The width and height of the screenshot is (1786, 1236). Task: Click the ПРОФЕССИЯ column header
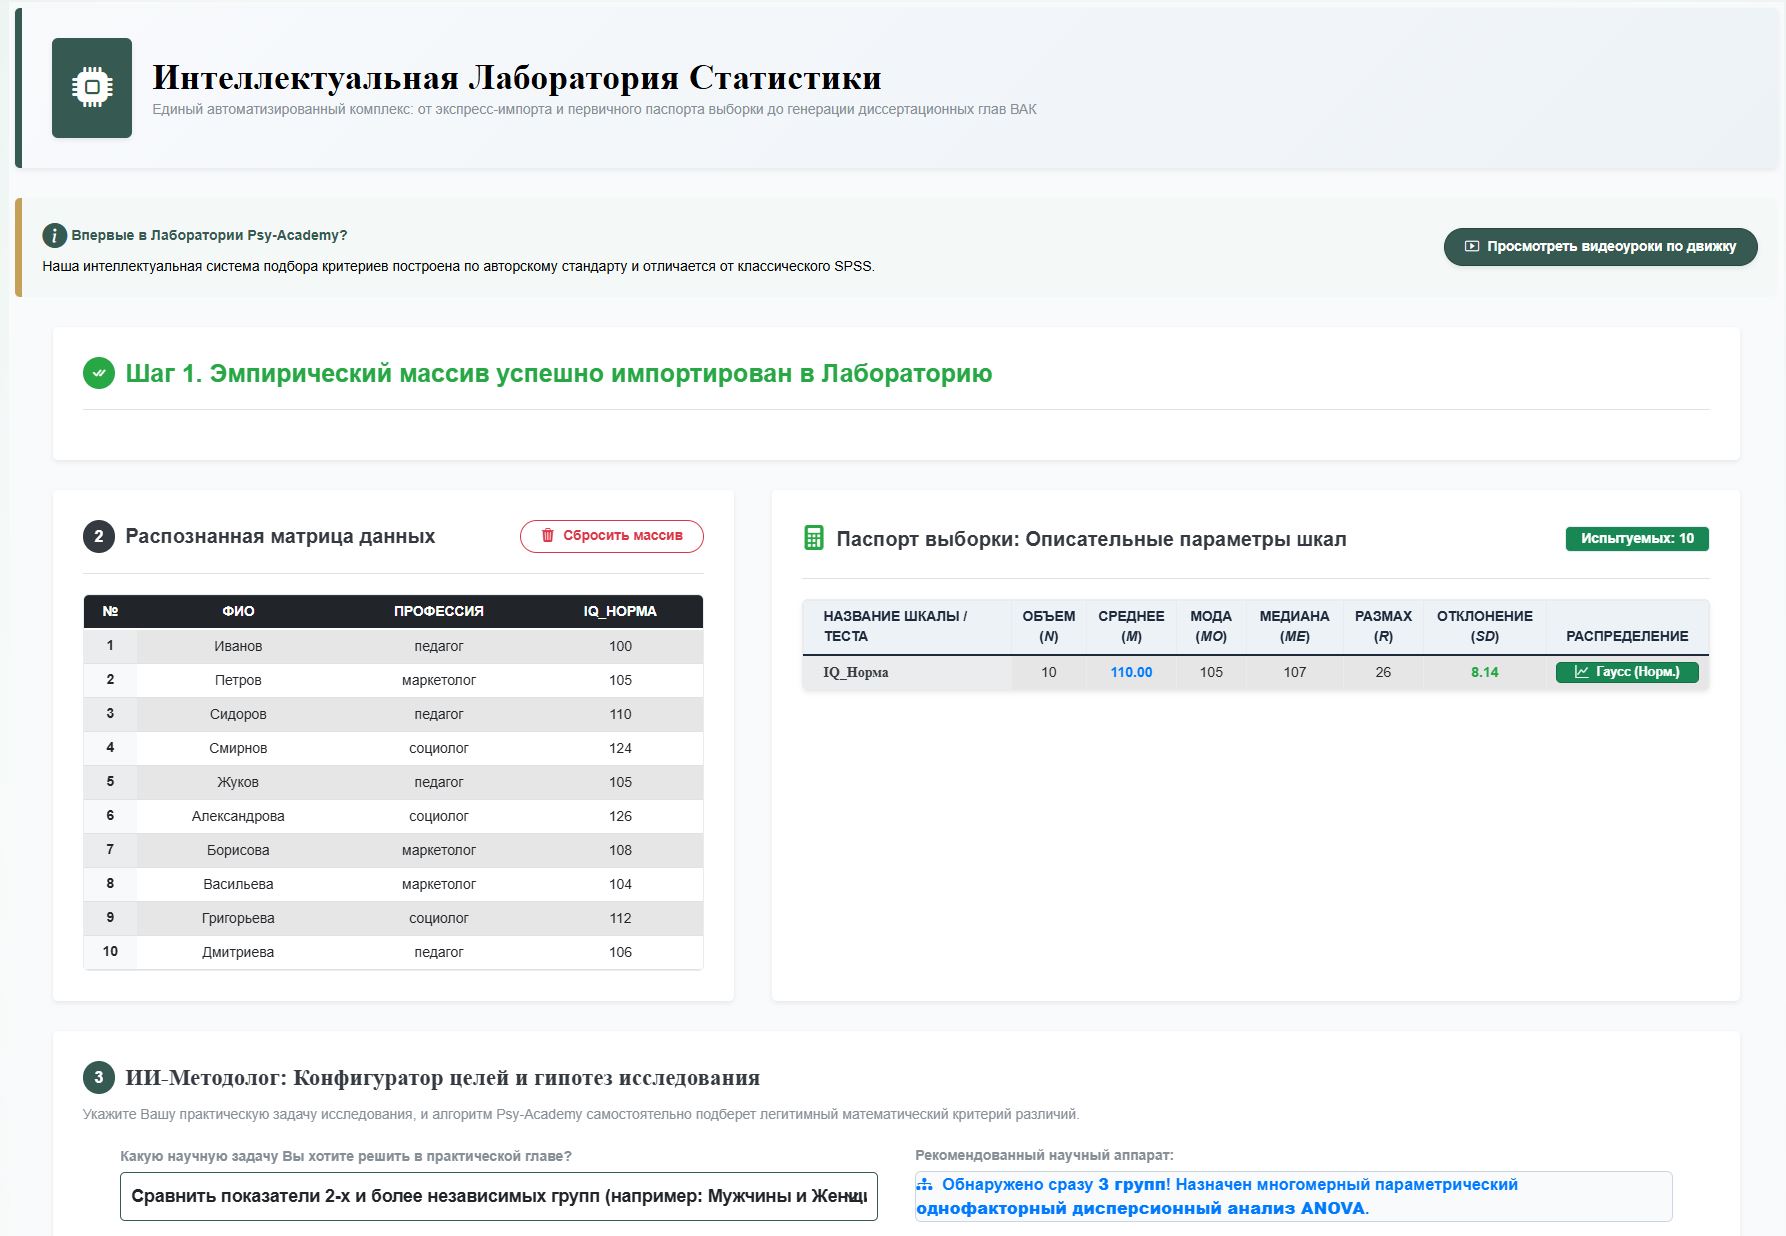point(438,611)
